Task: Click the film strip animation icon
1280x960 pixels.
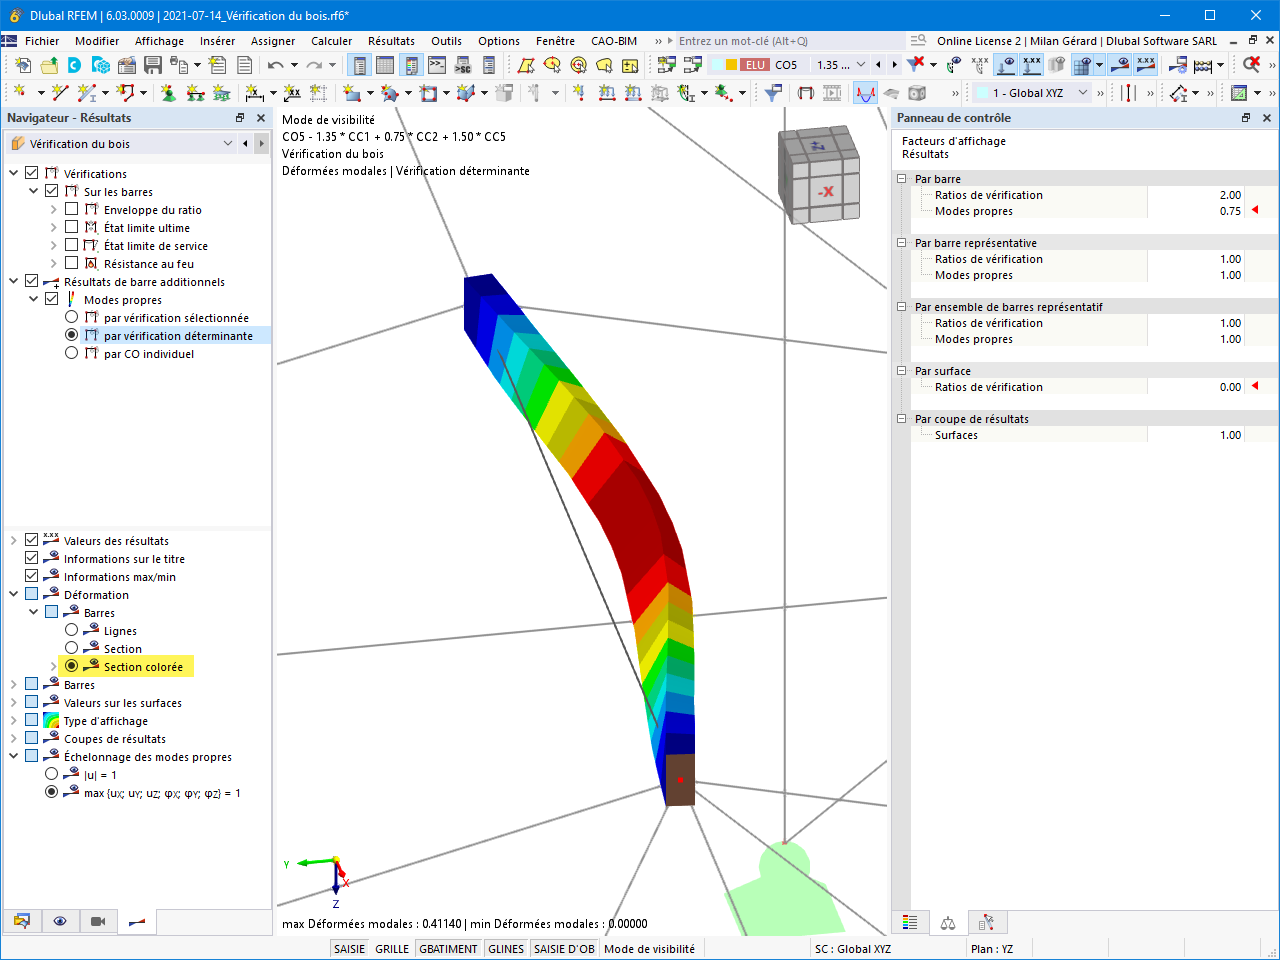Action: (x=831, y=93)
